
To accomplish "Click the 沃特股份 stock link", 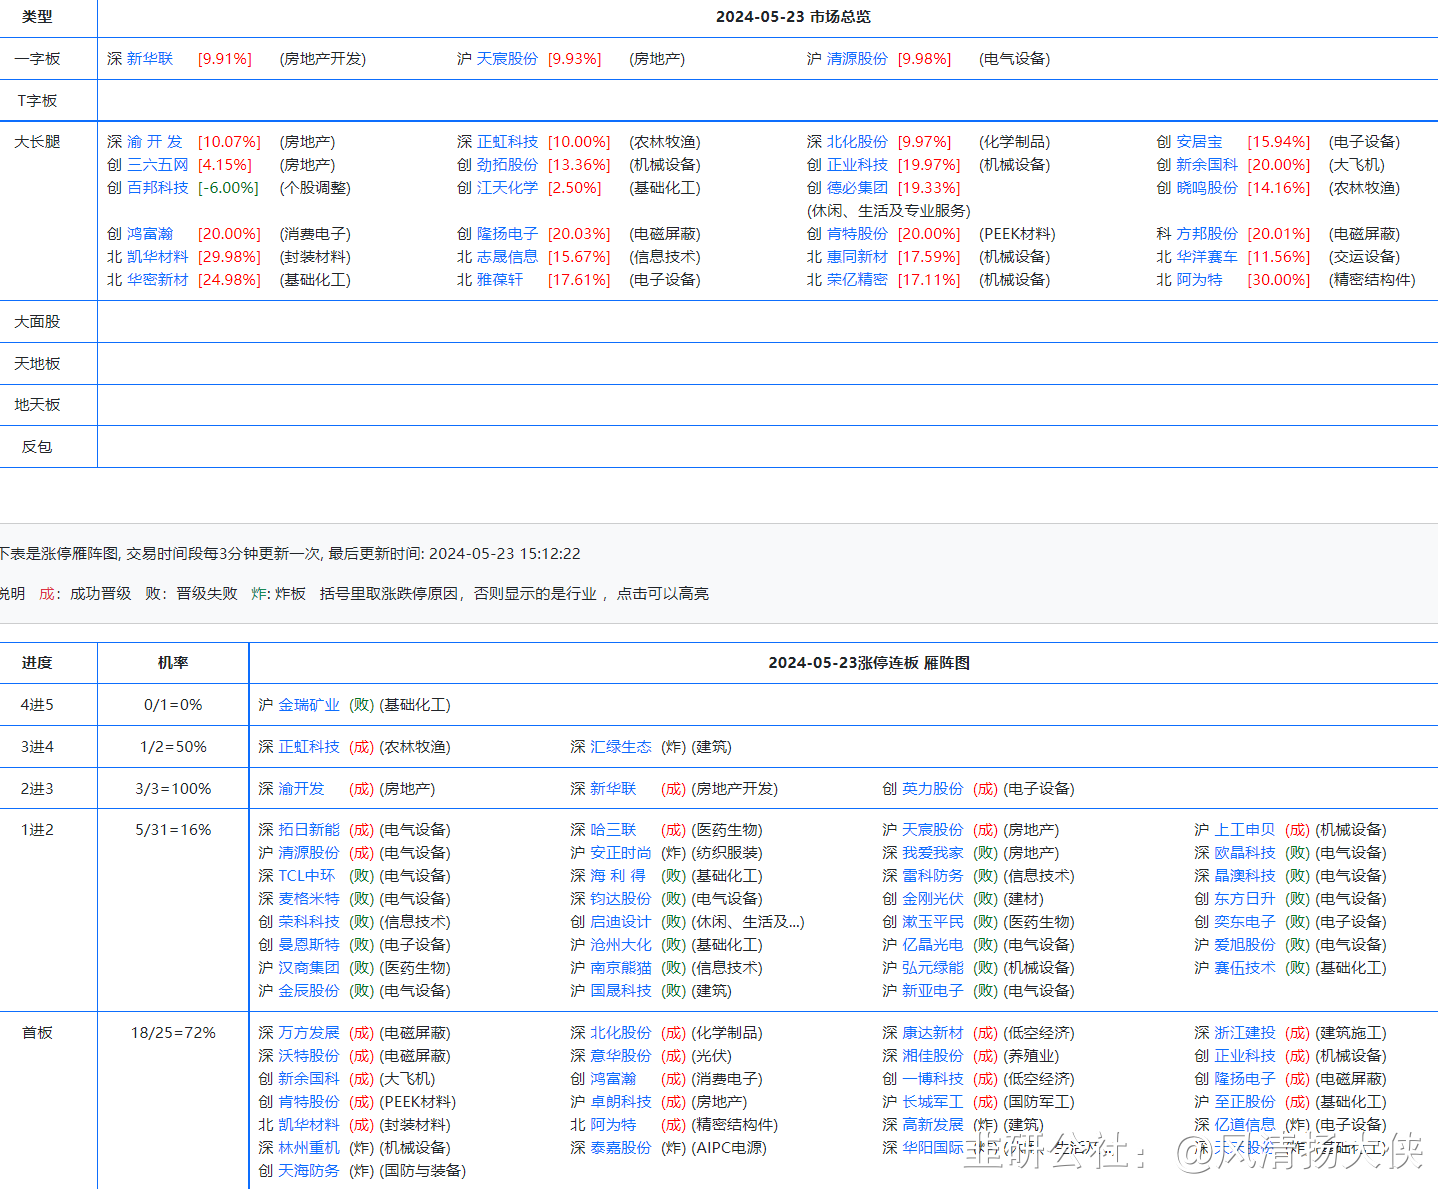I will click(309, 1056).
